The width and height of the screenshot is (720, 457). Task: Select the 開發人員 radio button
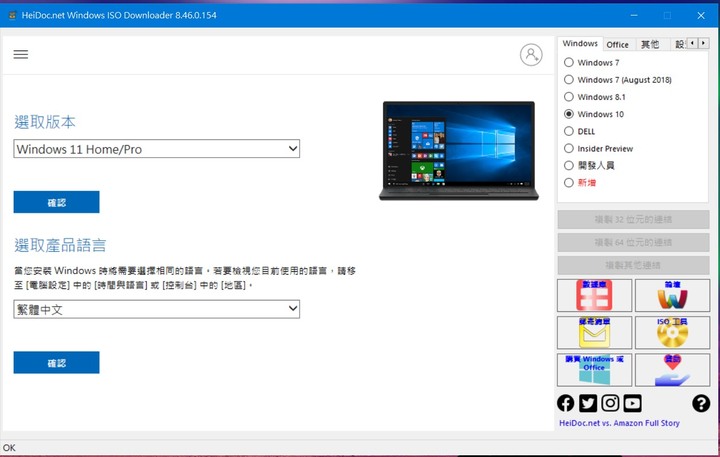point(568,165)
